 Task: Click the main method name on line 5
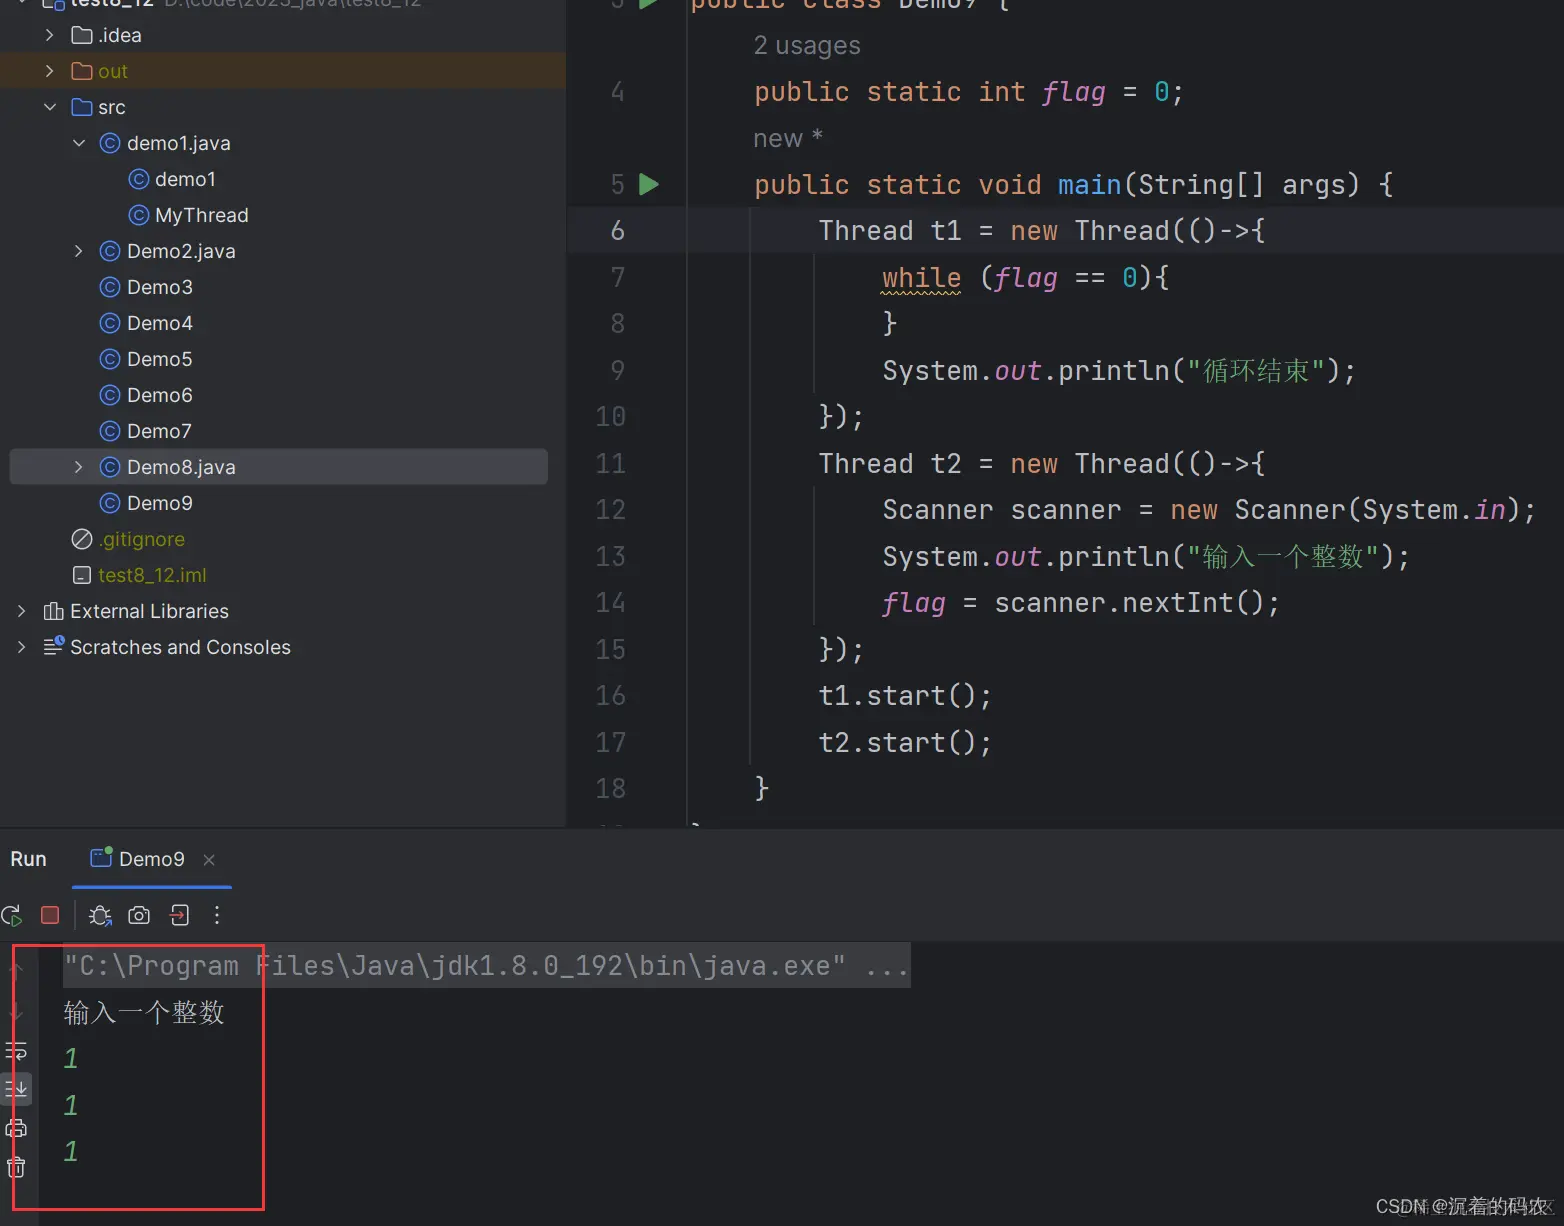pyautogui.click(x=1089, y=185)
